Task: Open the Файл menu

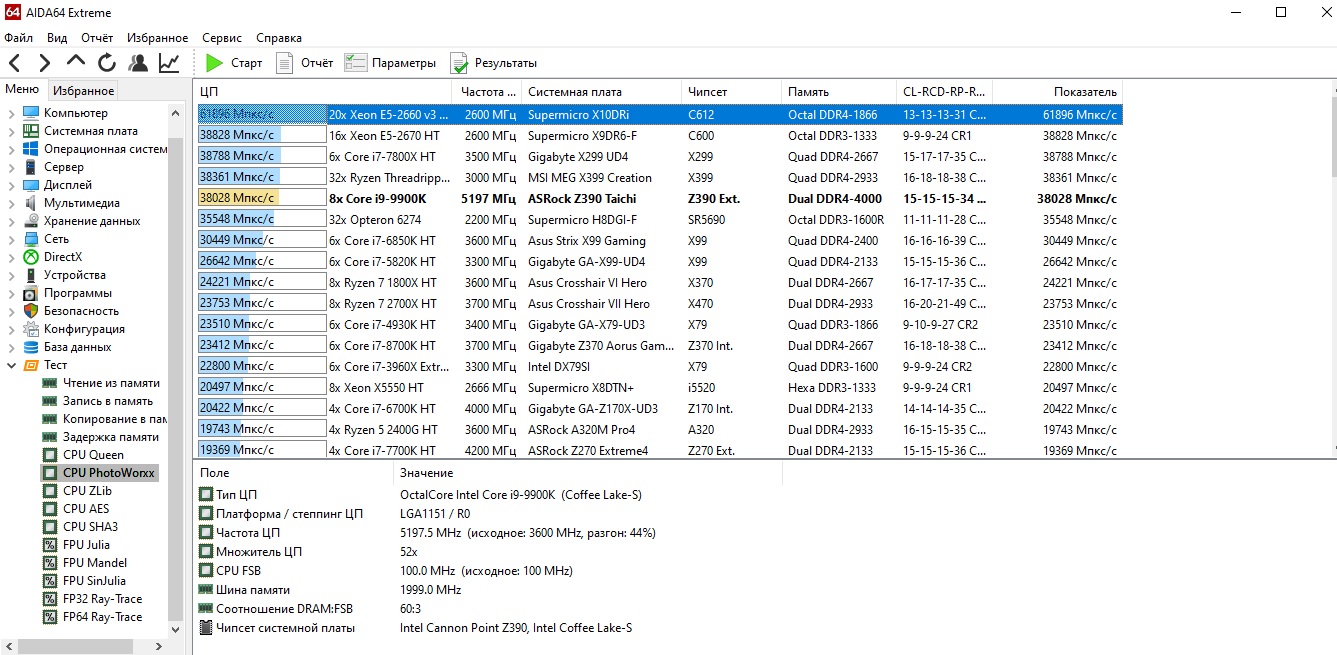Action: [x=18, y=38]
